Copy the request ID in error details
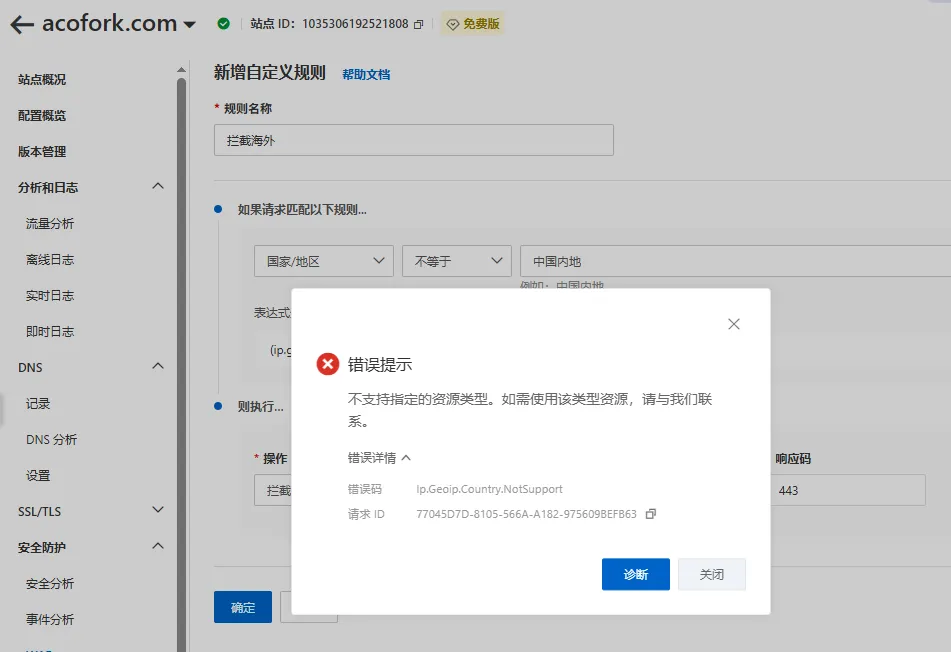The width and height of the screenshot is (951, 652). pyautogui.click(x=651, y=514)
